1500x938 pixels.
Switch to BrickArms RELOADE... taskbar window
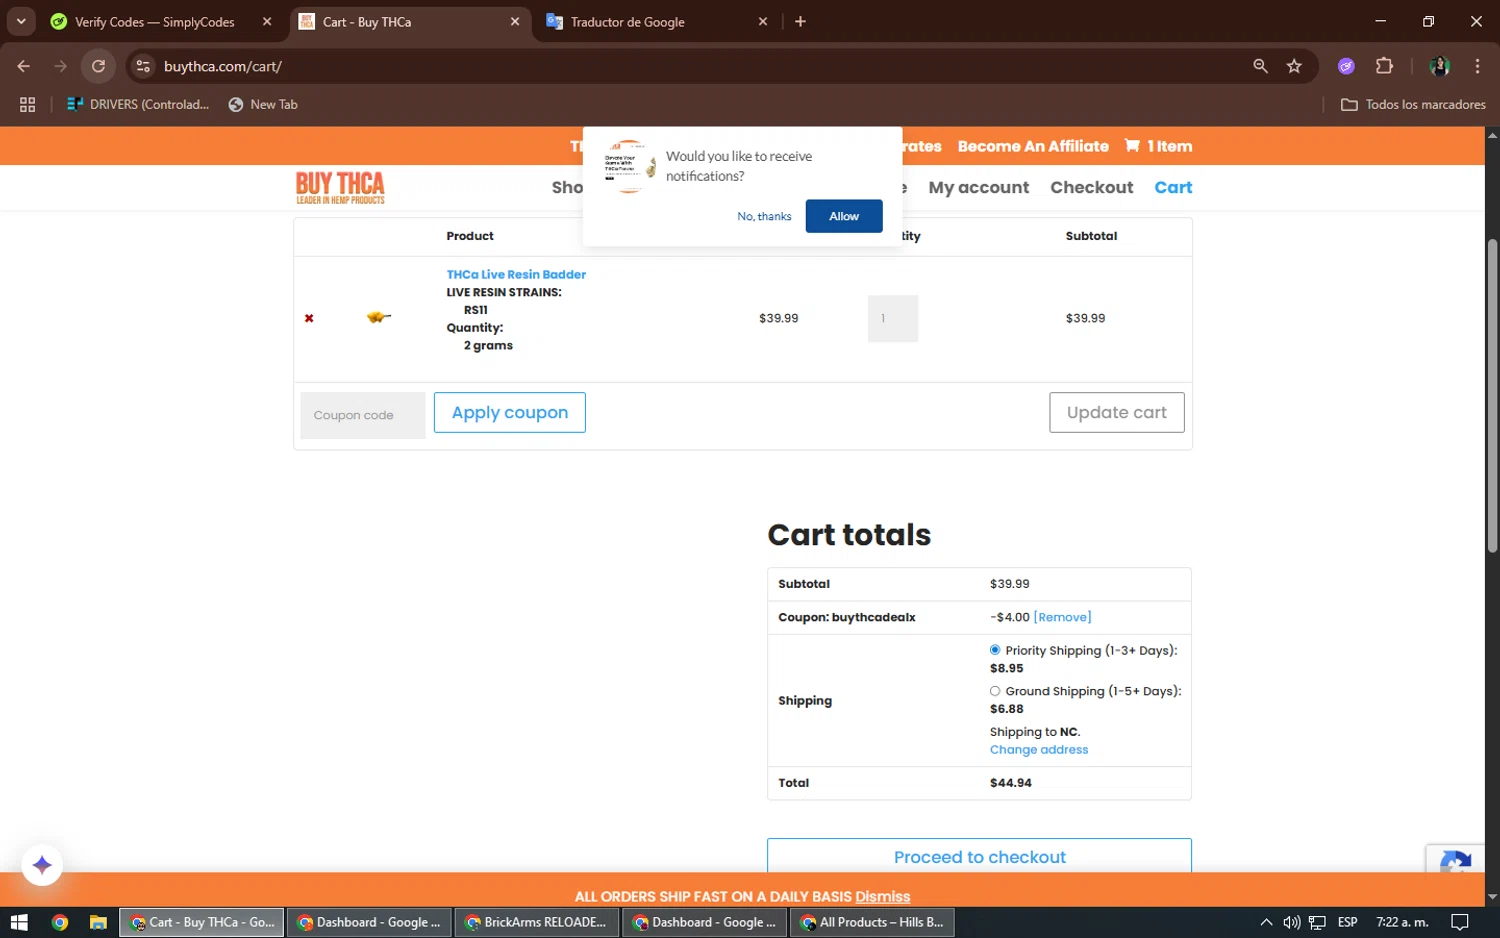[537, 922]
